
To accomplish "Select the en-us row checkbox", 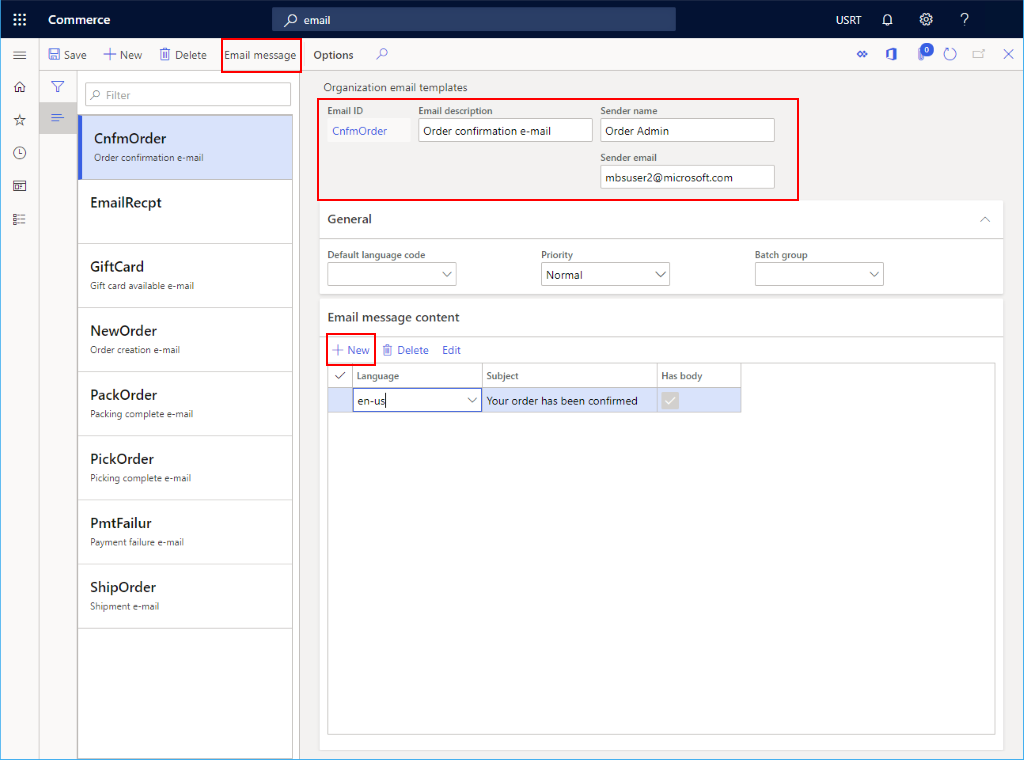I will (341, 399).
